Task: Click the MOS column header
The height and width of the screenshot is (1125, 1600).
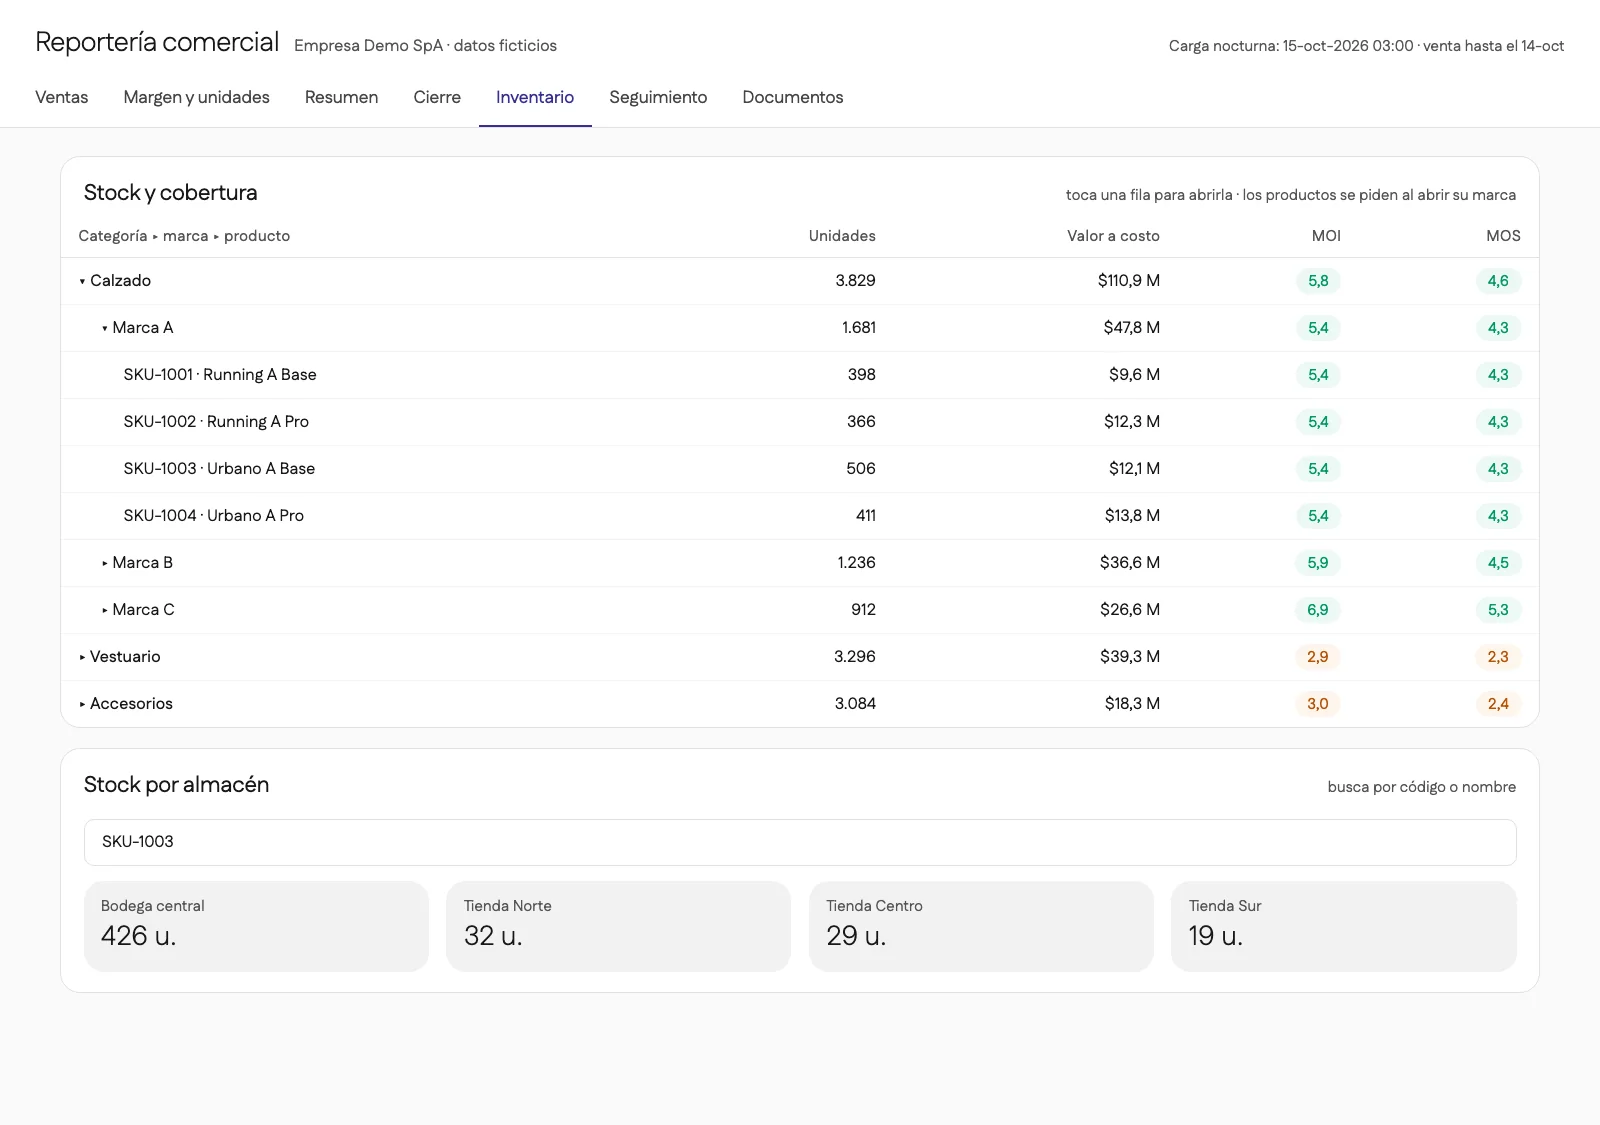Action: tap(1503, 236)
